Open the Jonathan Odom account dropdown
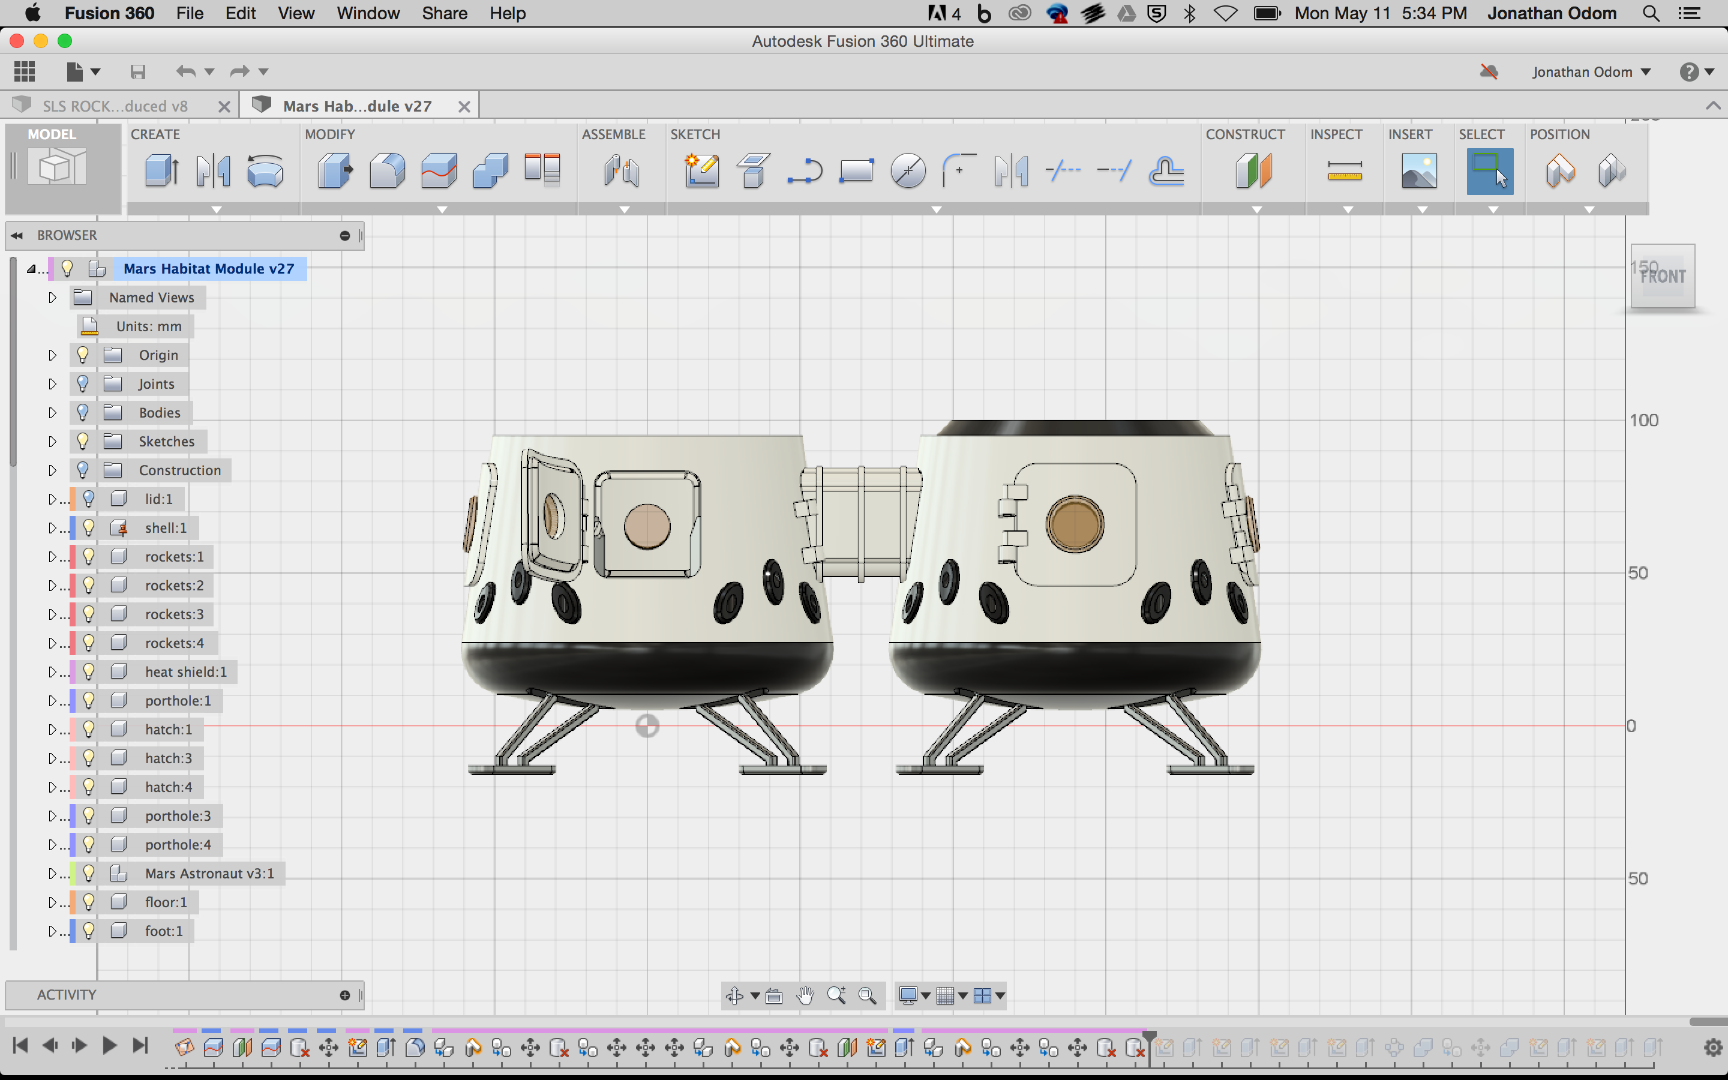This screenshot has width=1728, height=1080. [x=1591, y=72]
